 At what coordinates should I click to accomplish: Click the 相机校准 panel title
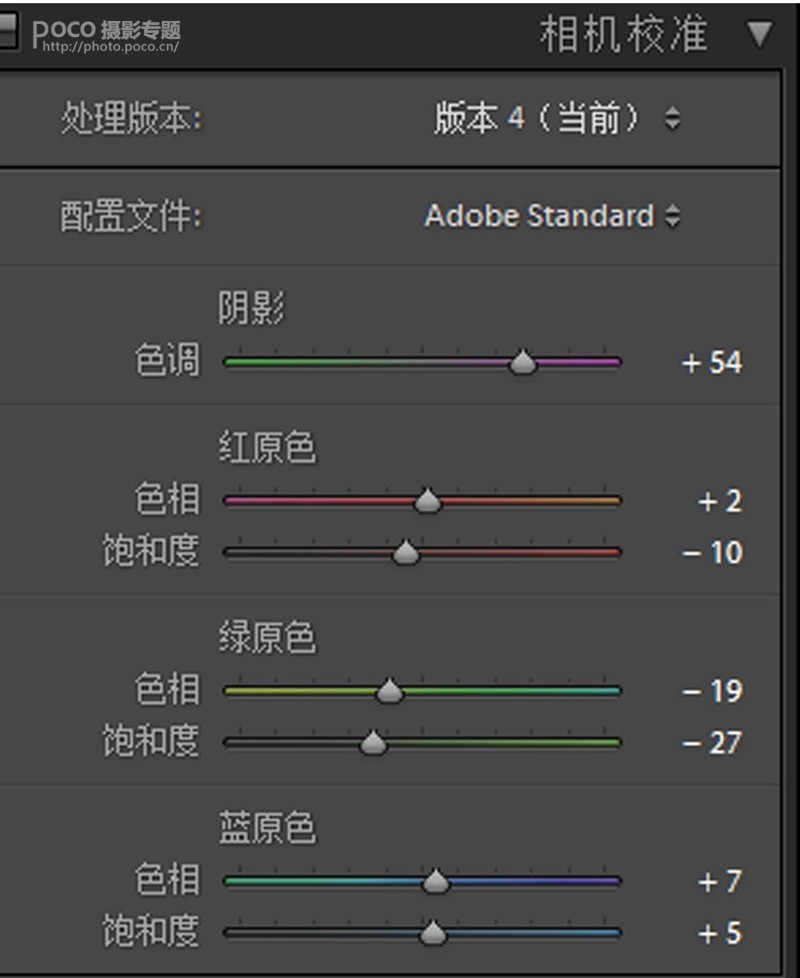tap(623, 34)
